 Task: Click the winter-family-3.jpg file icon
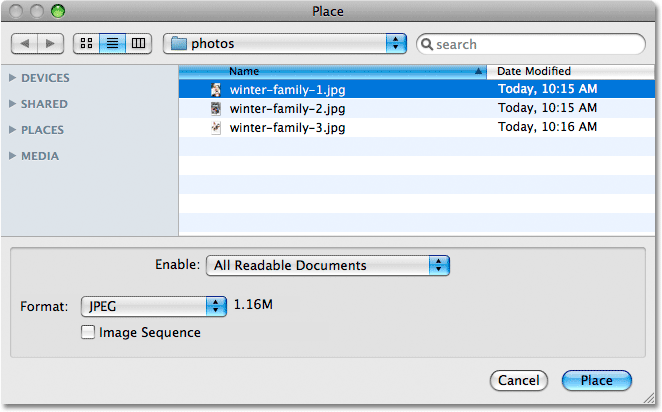216,127
